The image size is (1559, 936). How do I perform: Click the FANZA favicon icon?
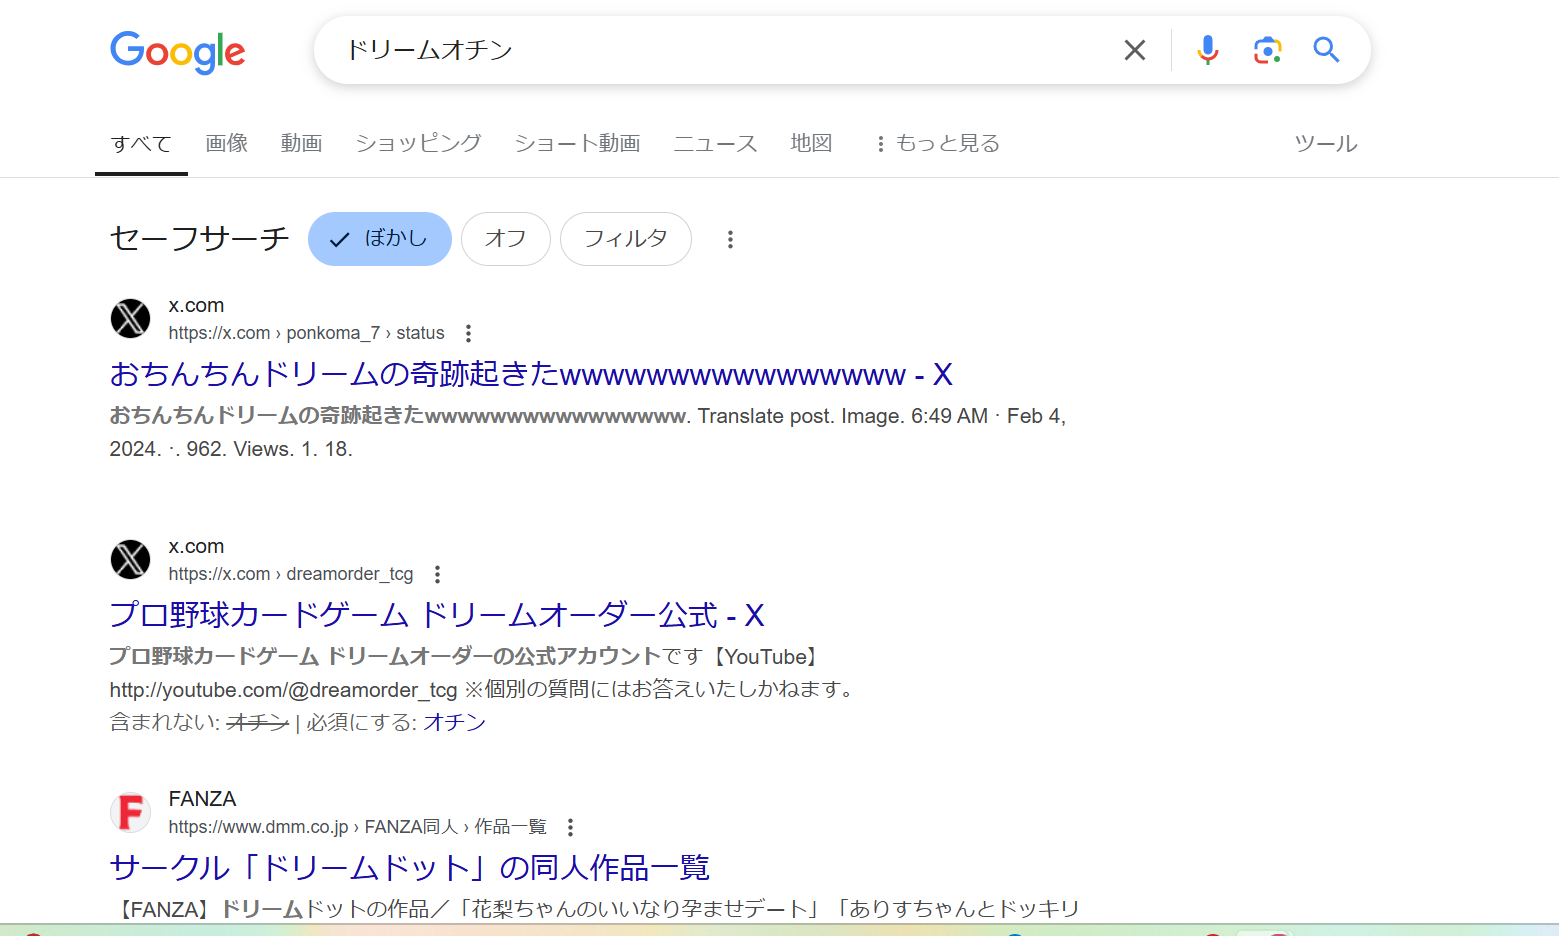[x=130, y=812]
